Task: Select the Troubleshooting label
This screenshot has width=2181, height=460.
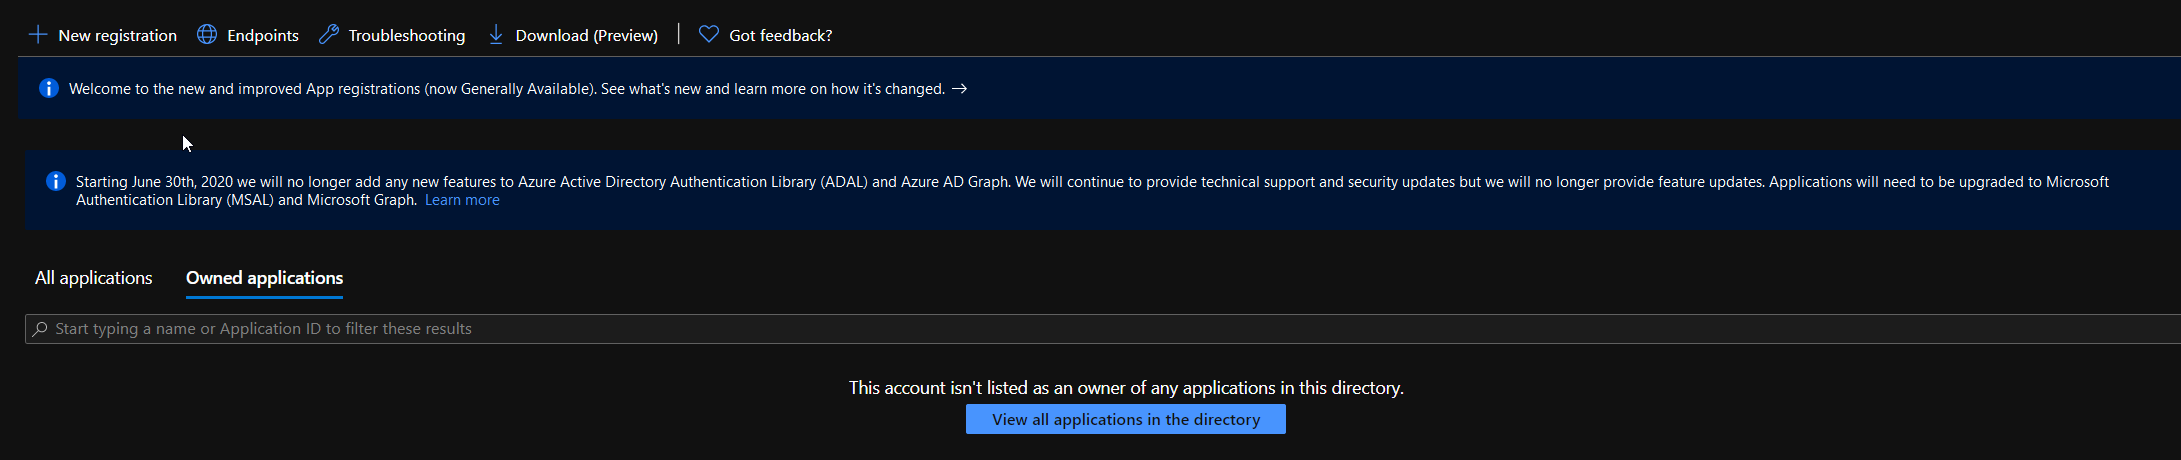Action: 406,36
